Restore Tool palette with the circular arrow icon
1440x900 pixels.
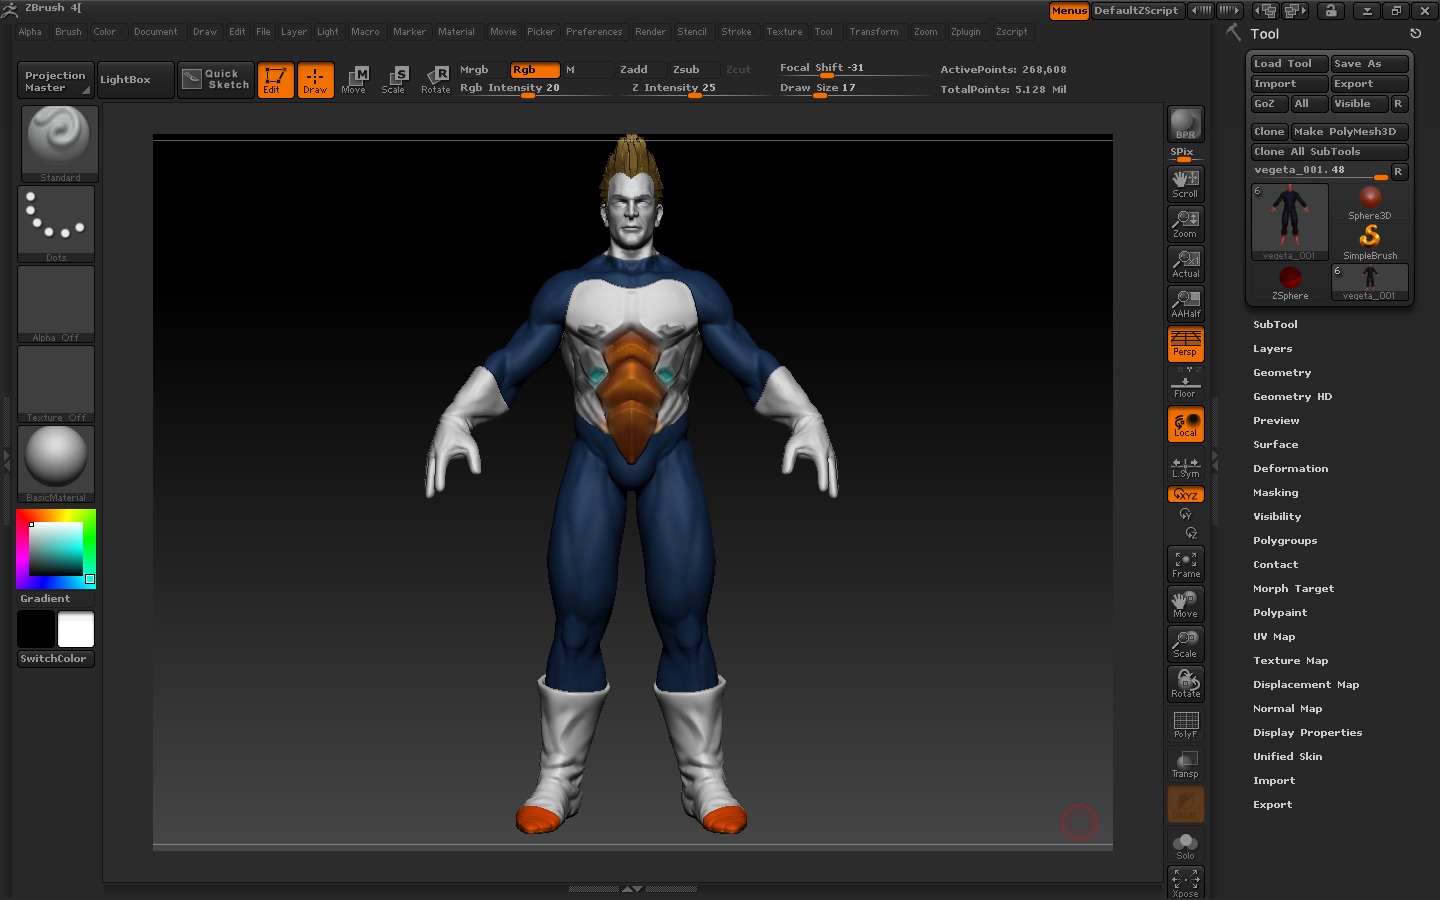pyautogui.click(x=1415, y=33)
